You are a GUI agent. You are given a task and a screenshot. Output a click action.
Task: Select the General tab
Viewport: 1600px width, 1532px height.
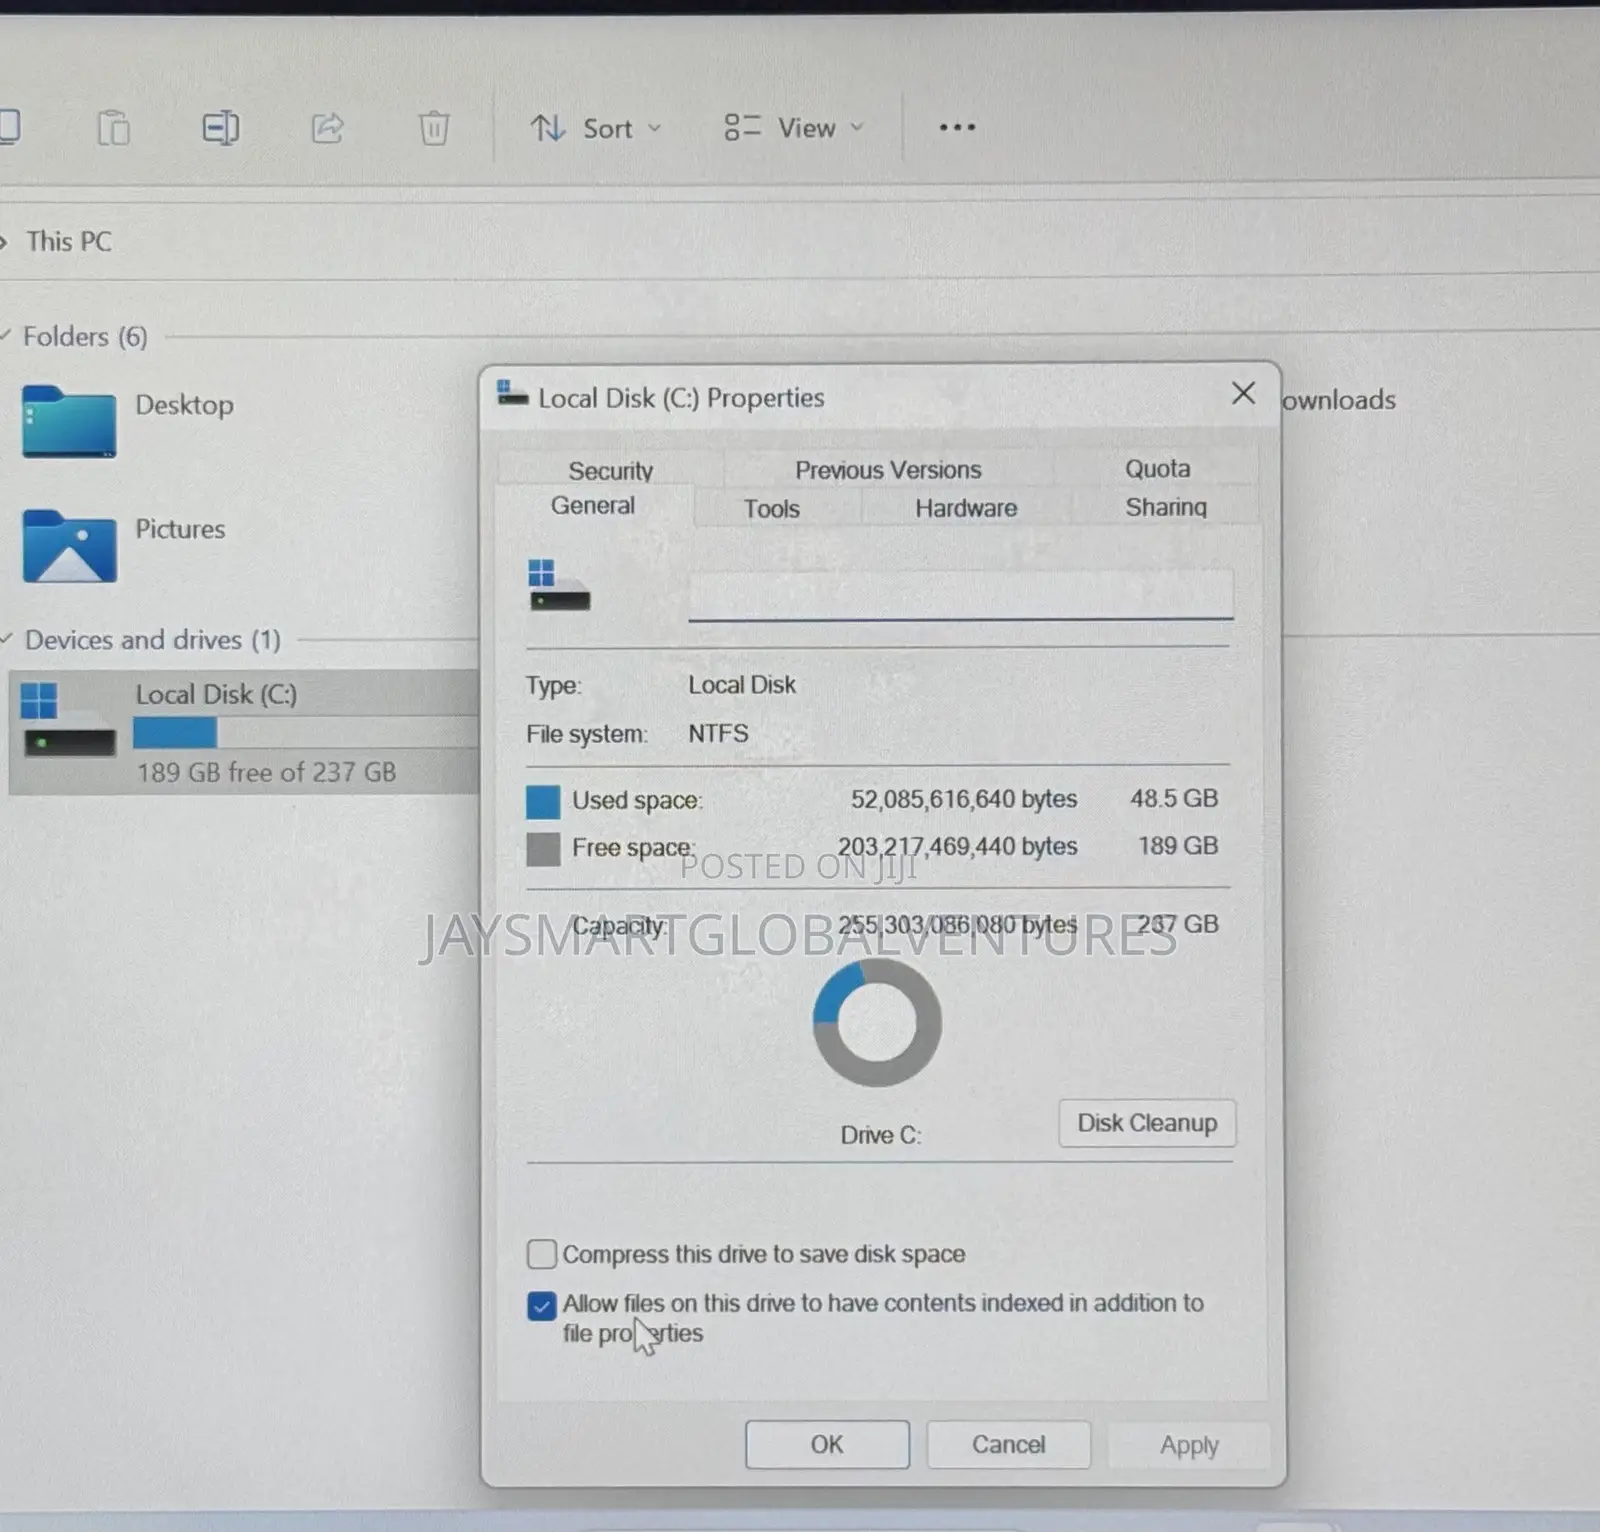[x=593, y=505]
